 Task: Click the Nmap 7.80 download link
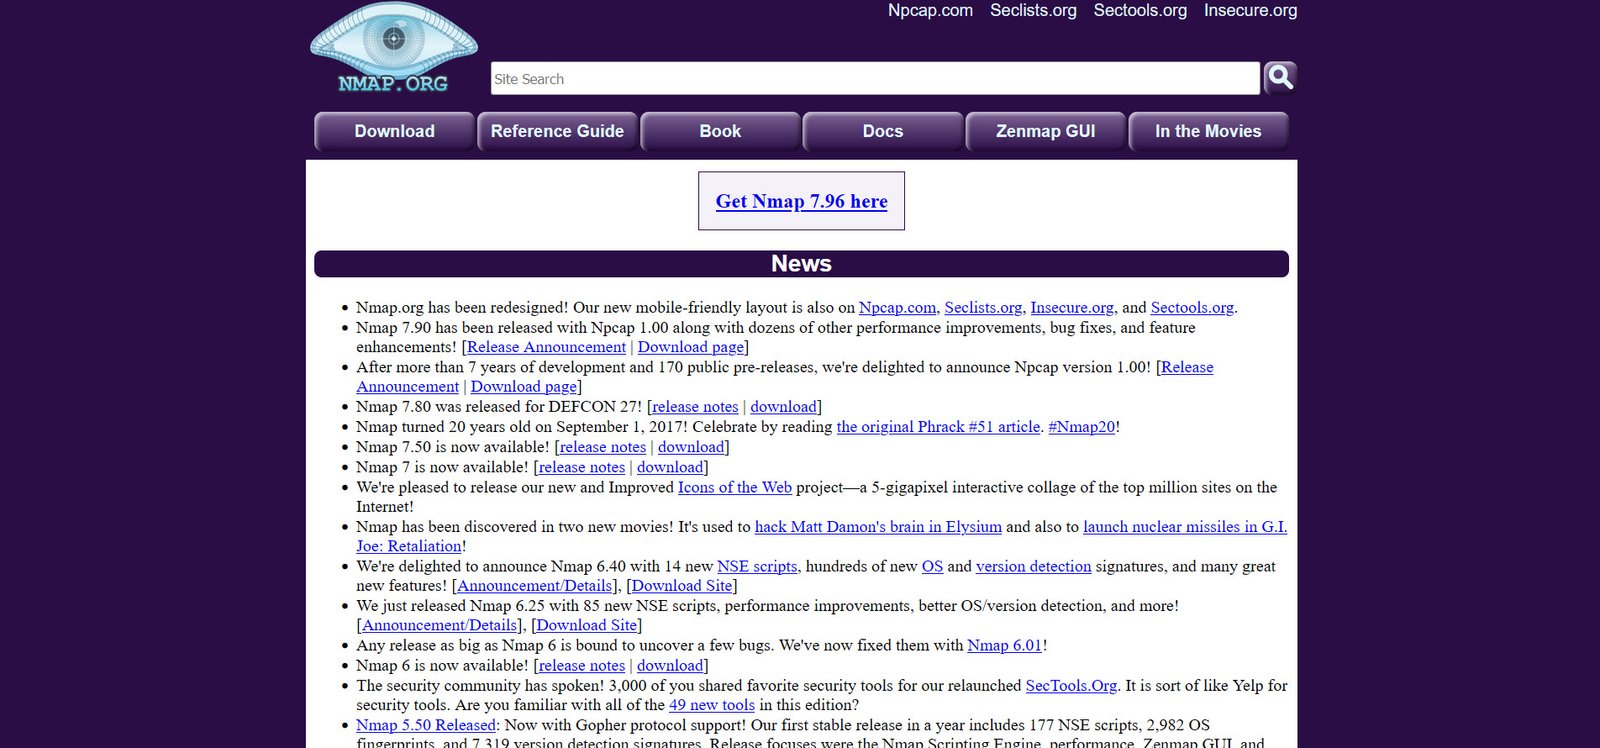784,407
